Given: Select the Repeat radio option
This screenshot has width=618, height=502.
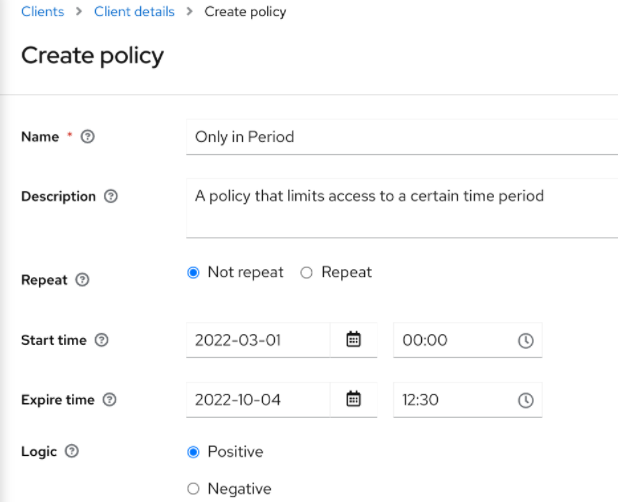Looking at the screenshot, I should coord(307,273).
